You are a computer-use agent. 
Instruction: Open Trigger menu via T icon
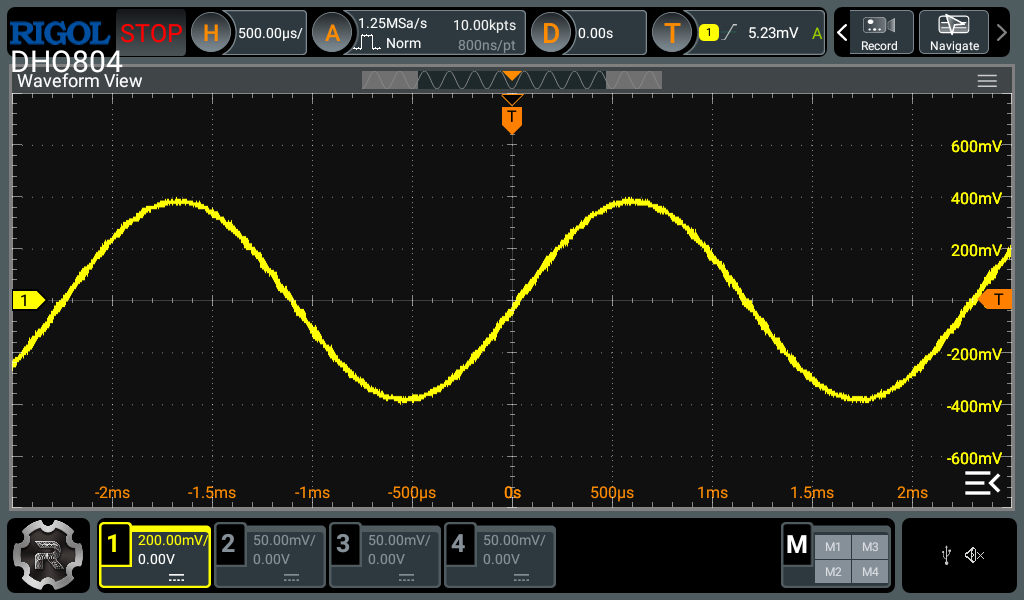[672, 33]
